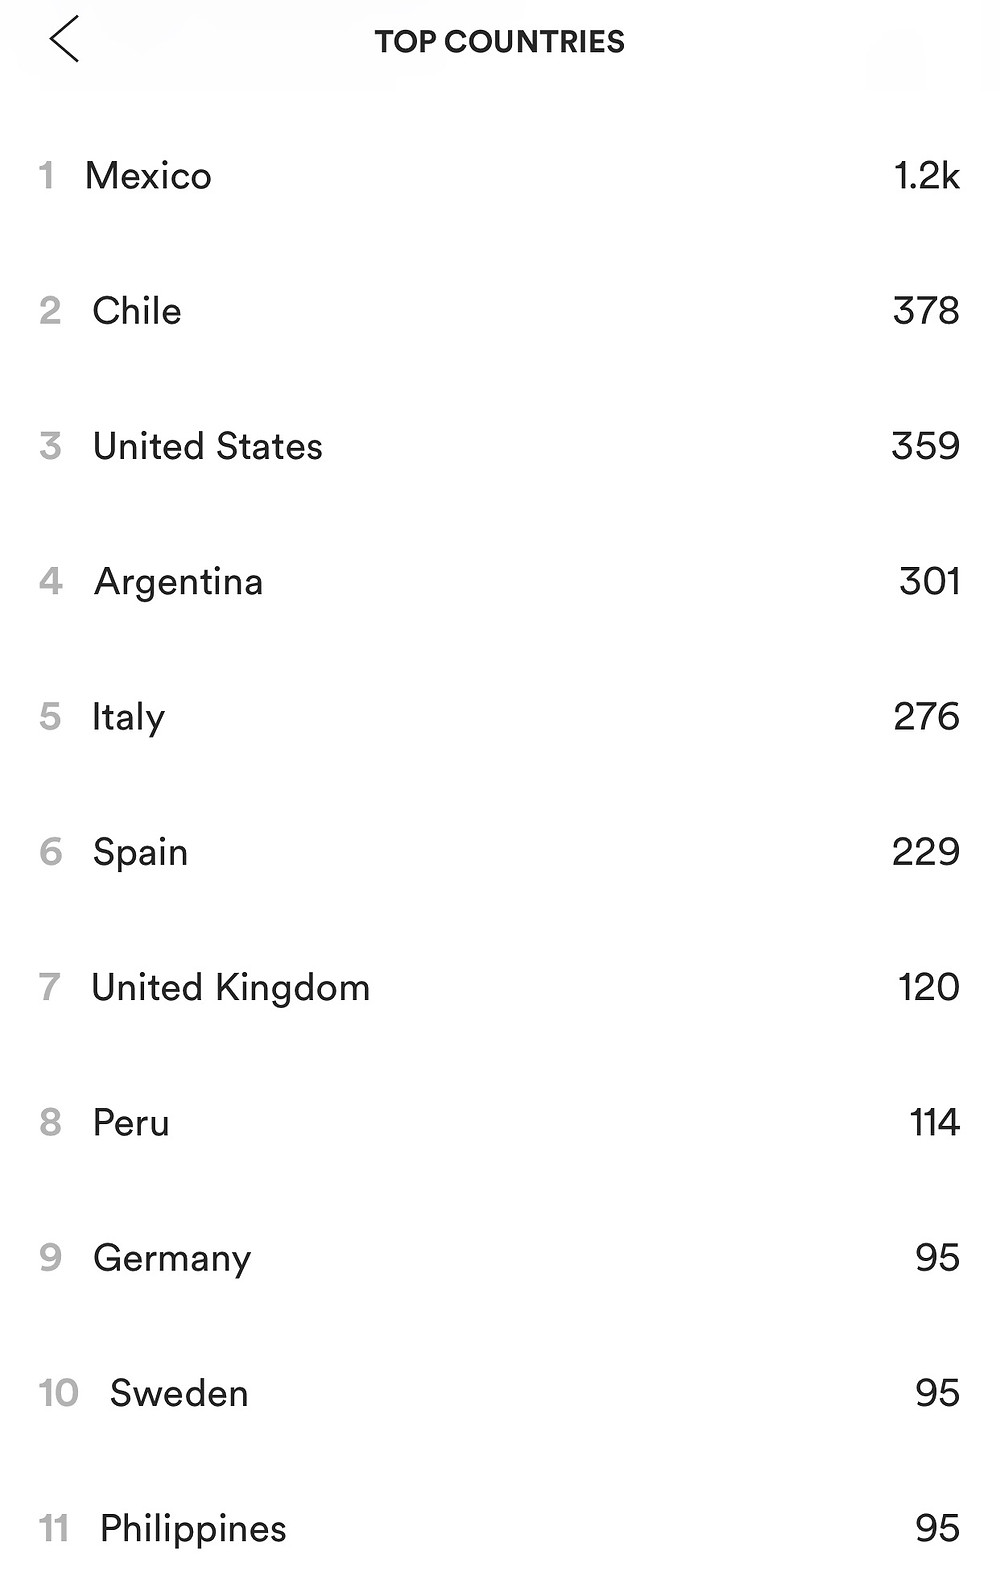Click the TOP COUNTRIES header title

tap(499, 41)
